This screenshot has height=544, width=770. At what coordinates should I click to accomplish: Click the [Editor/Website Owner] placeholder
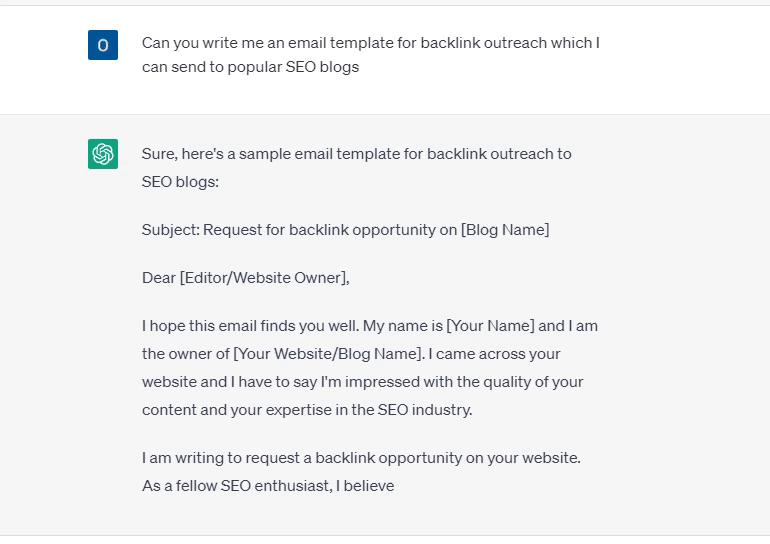(264, 278)
